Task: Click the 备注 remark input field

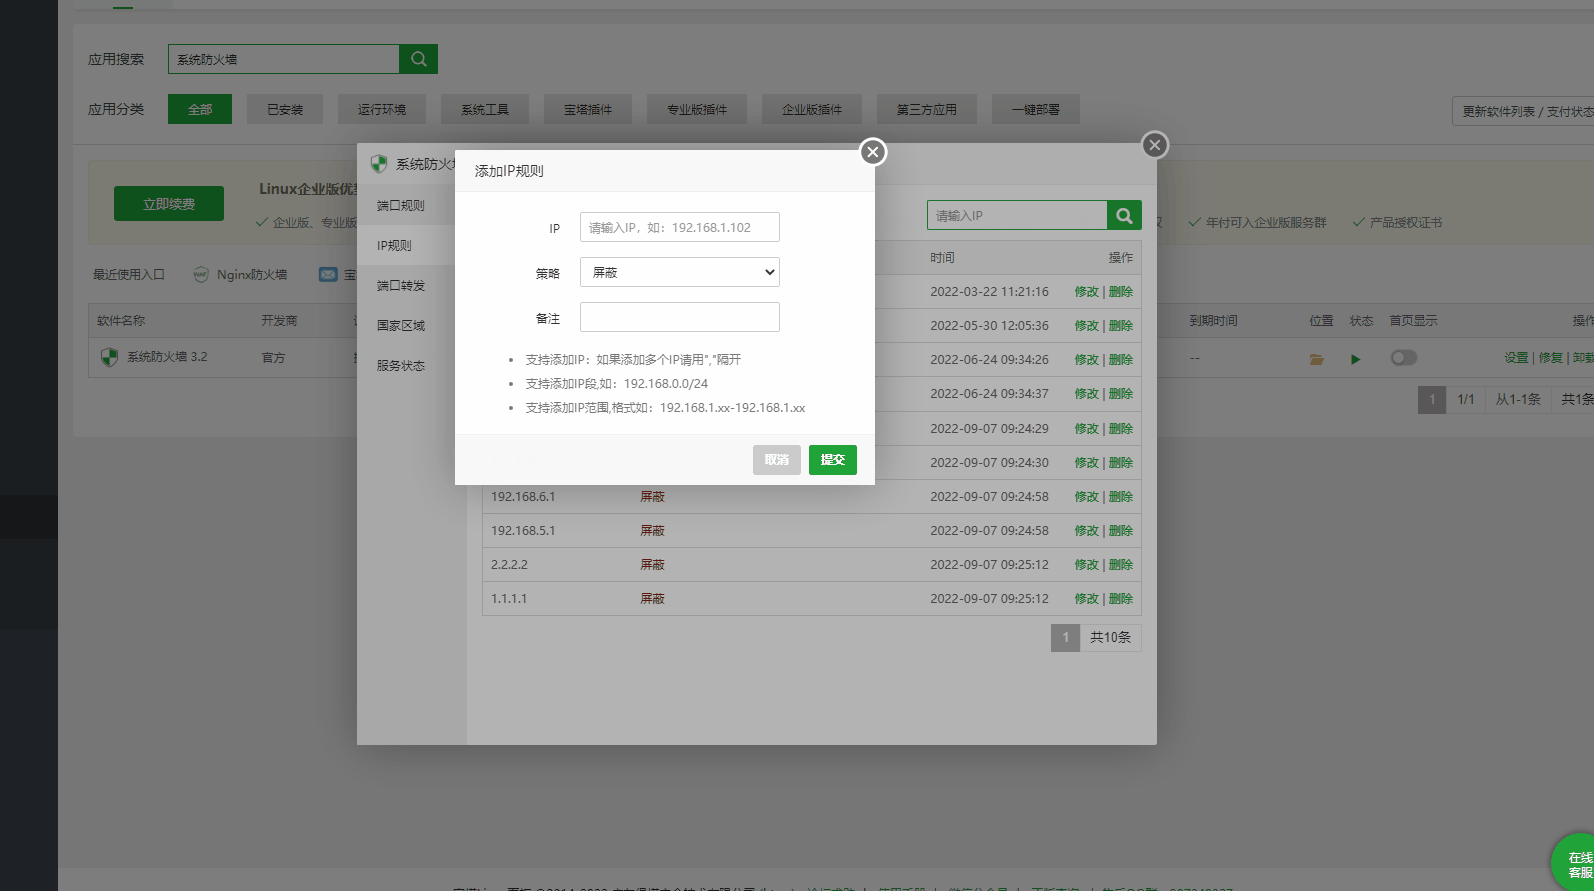Action: (680, 317)
